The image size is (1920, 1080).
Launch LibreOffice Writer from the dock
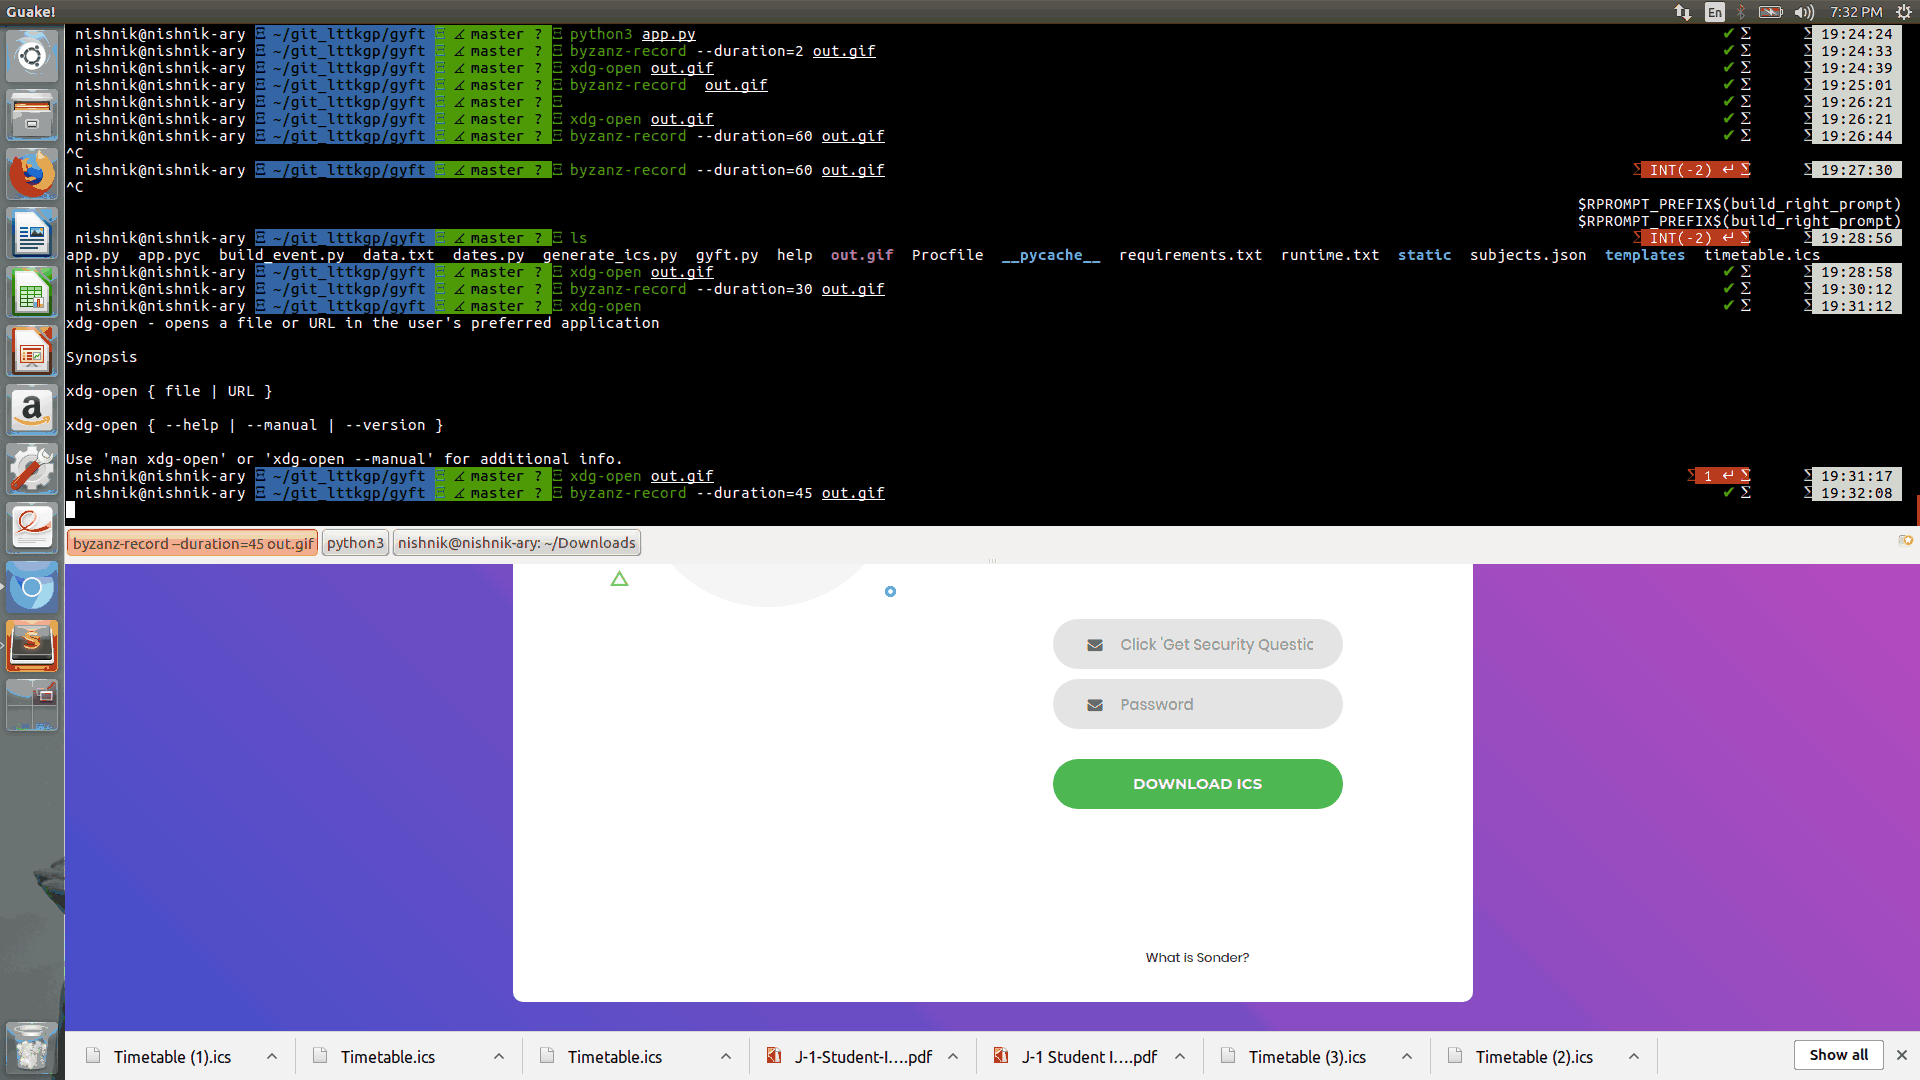click(x=32, y=235)
